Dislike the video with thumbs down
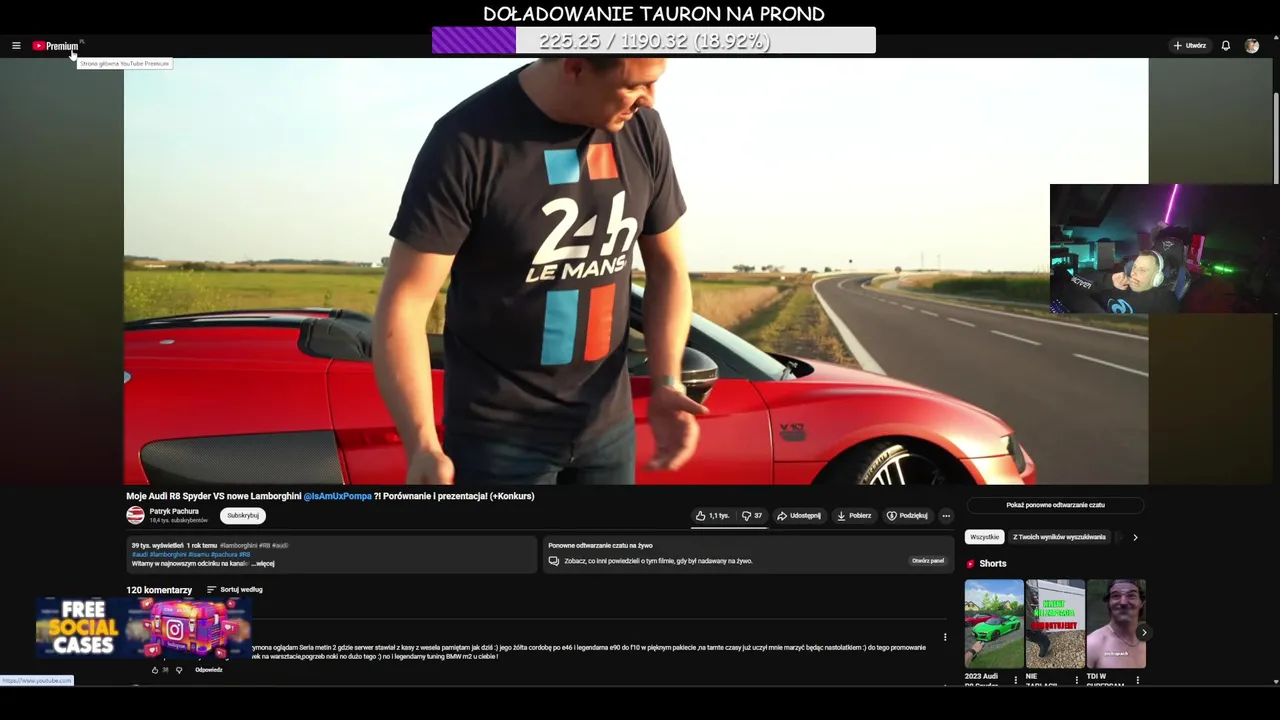The width and height of the screenshot is (1280, 720). pyautogui.click(x=752, y=516)
